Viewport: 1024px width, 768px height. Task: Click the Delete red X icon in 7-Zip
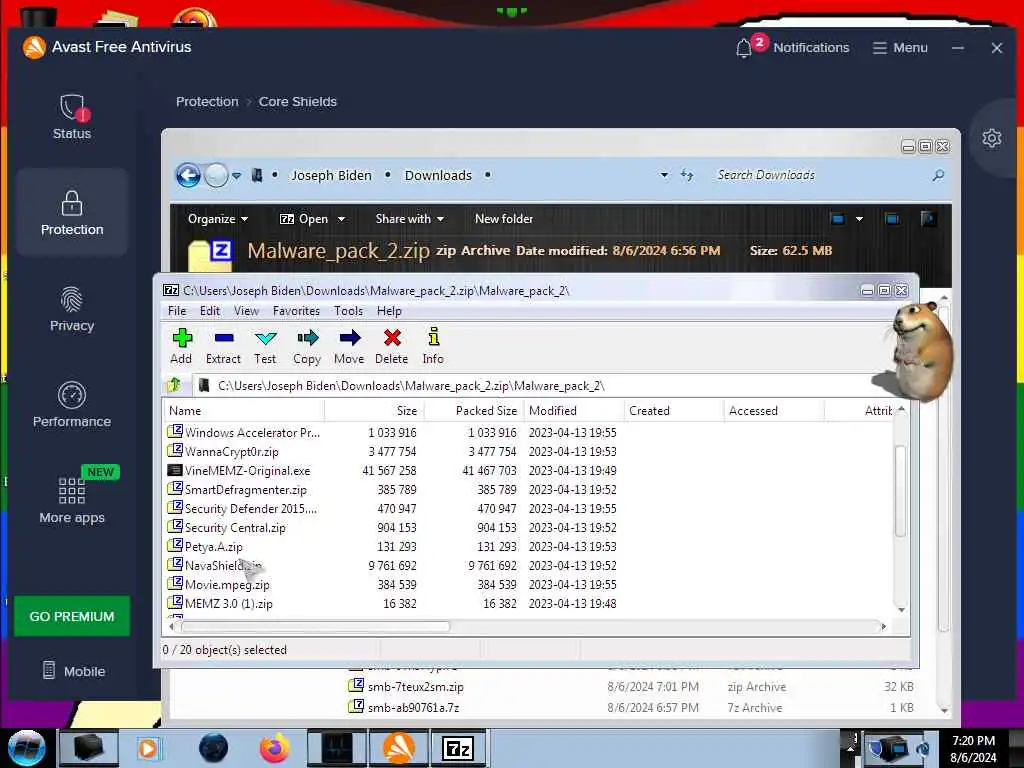[x=392, y=338]
